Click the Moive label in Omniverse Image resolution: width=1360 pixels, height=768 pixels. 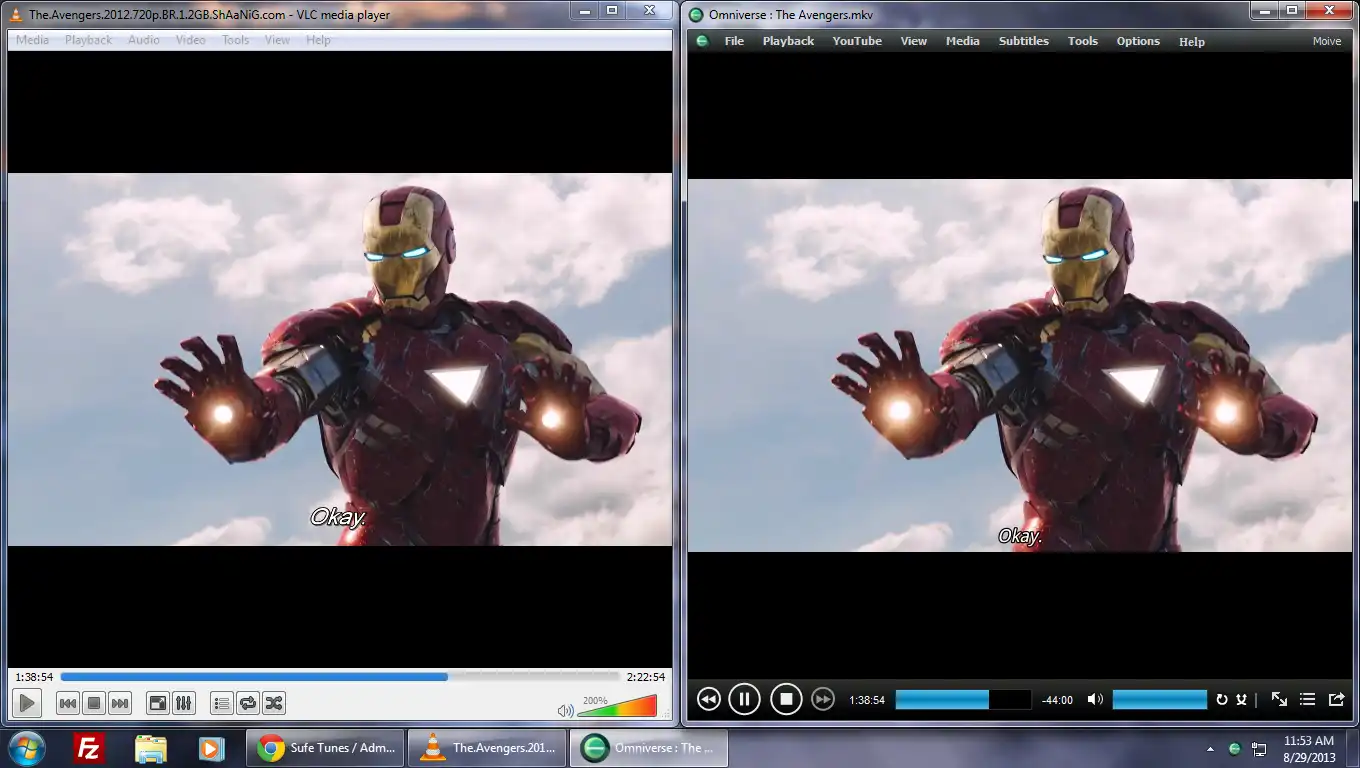(x=1327, y=41)
